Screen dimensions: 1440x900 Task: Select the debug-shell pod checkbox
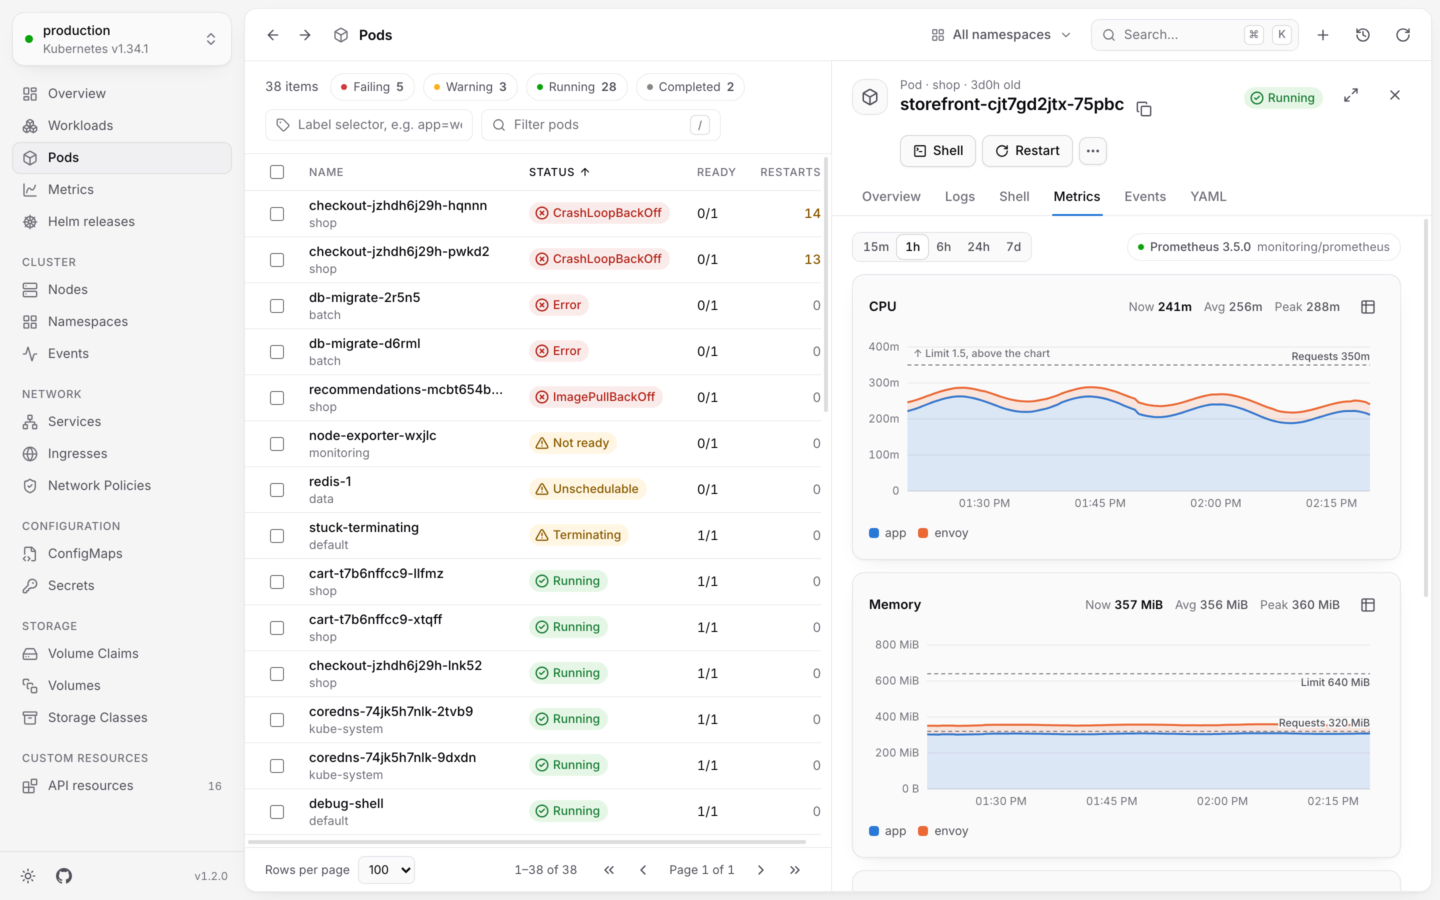(277, 811)
